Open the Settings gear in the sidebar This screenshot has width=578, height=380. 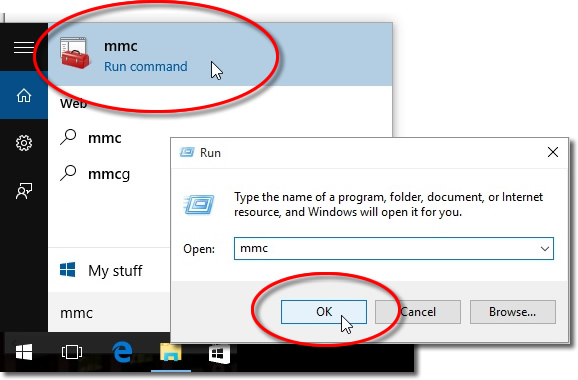24,143
